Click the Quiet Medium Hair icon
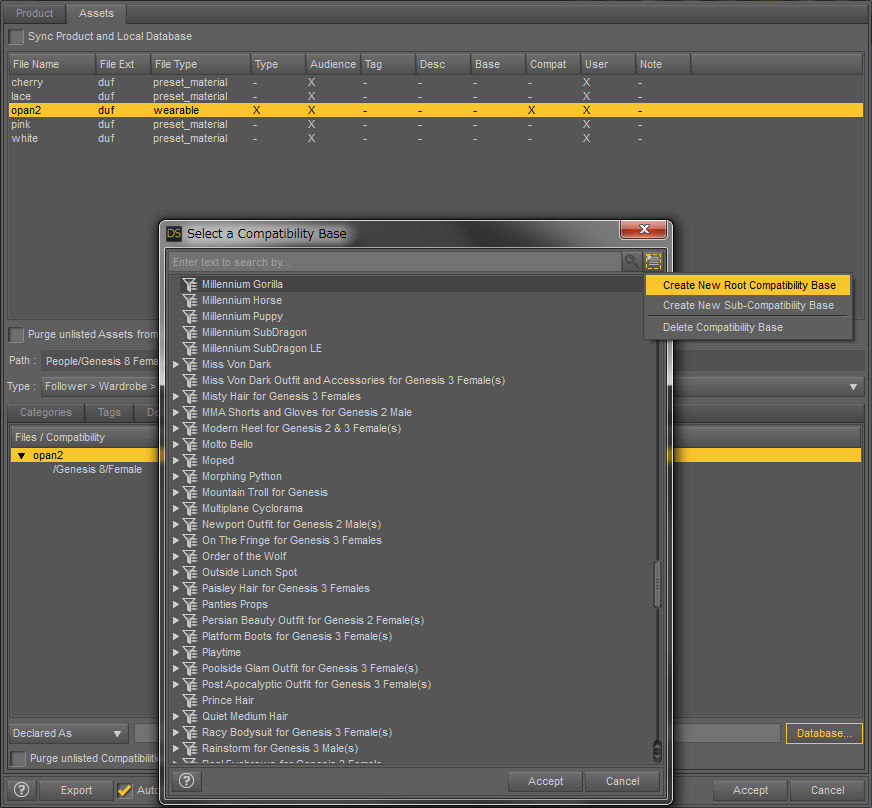The width and height of the screenshot is (872, 808). [190, 717]
